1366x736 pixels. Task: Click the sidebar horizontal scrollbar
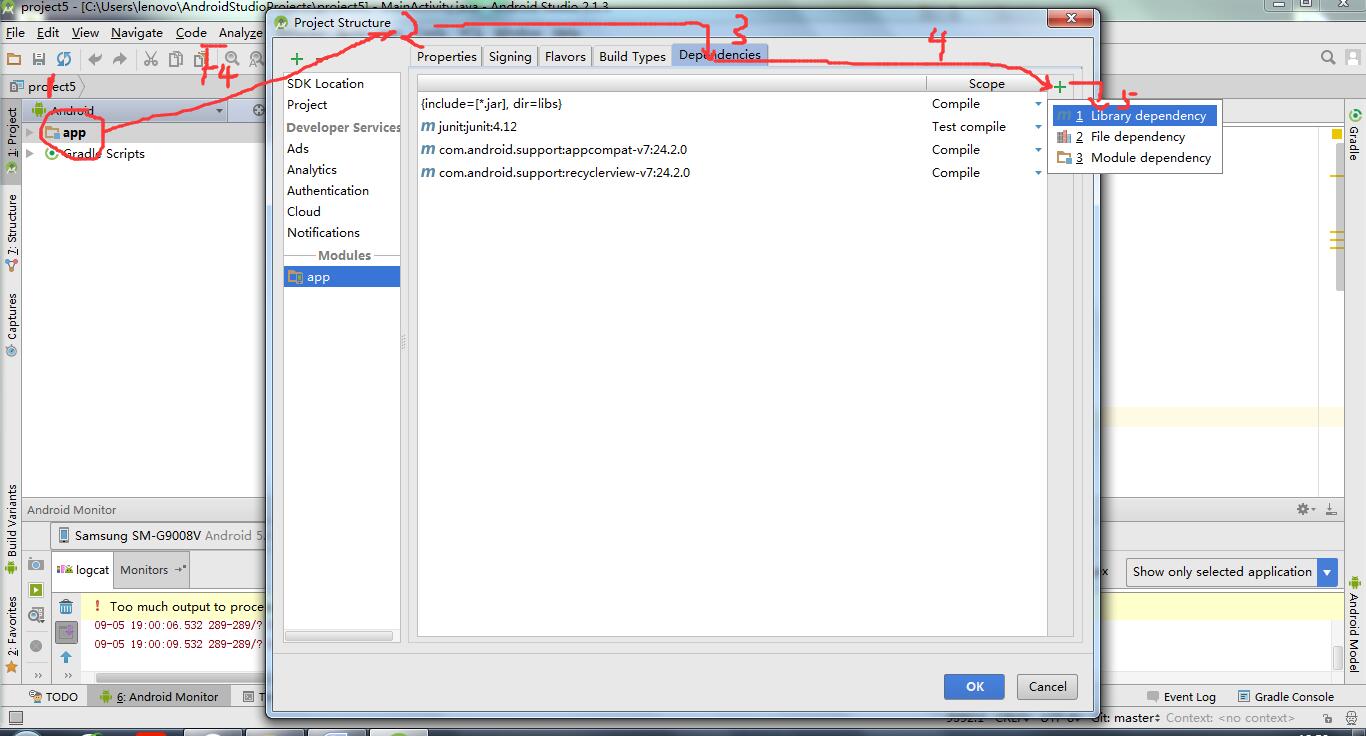click(339, 635)
